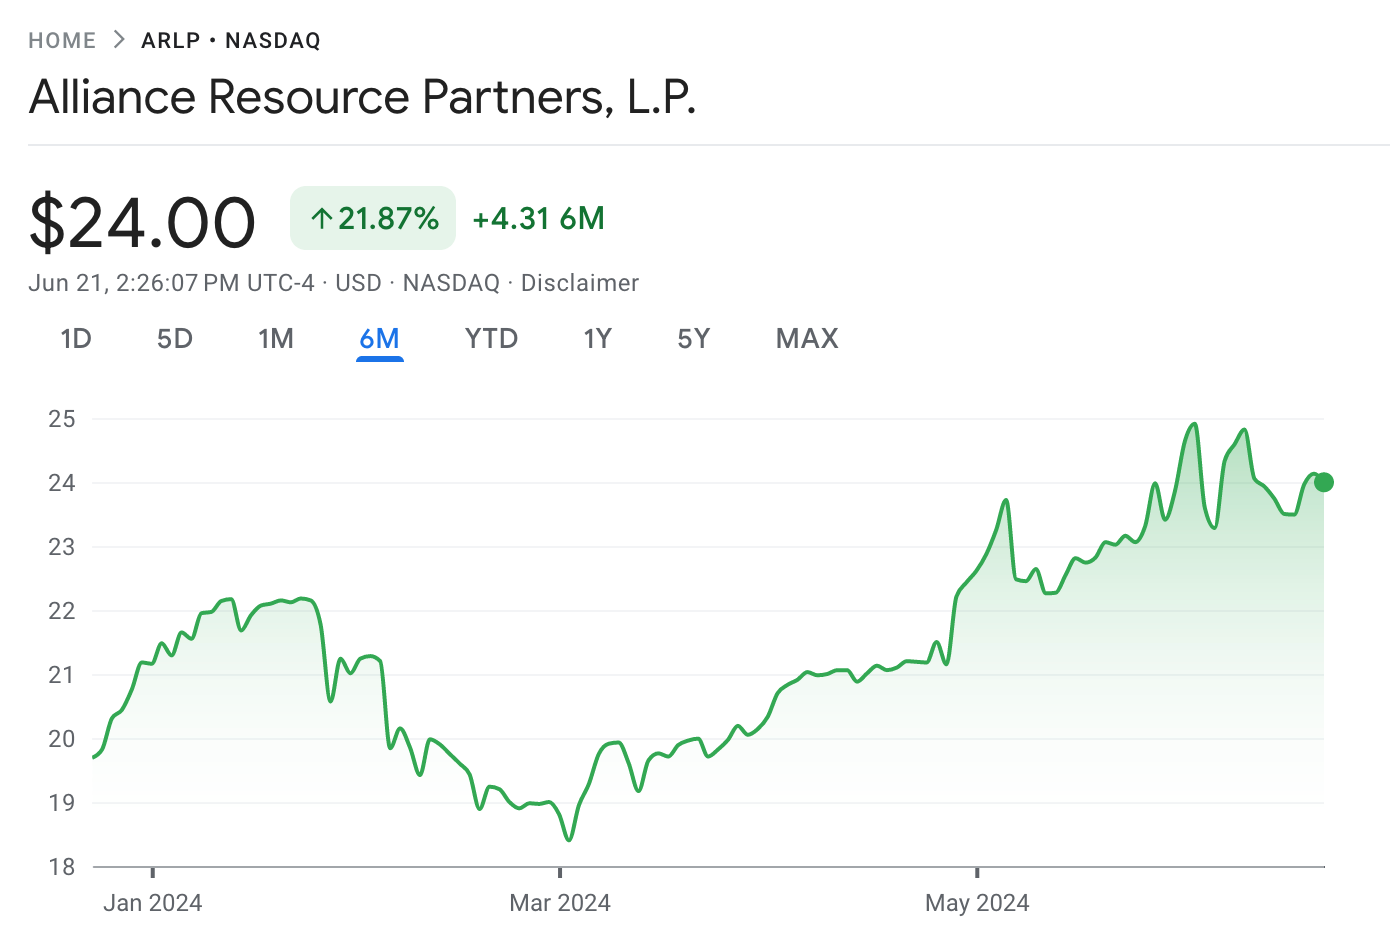Switch to the 1M range tab
1390x948 pixels.
(276, 339)
